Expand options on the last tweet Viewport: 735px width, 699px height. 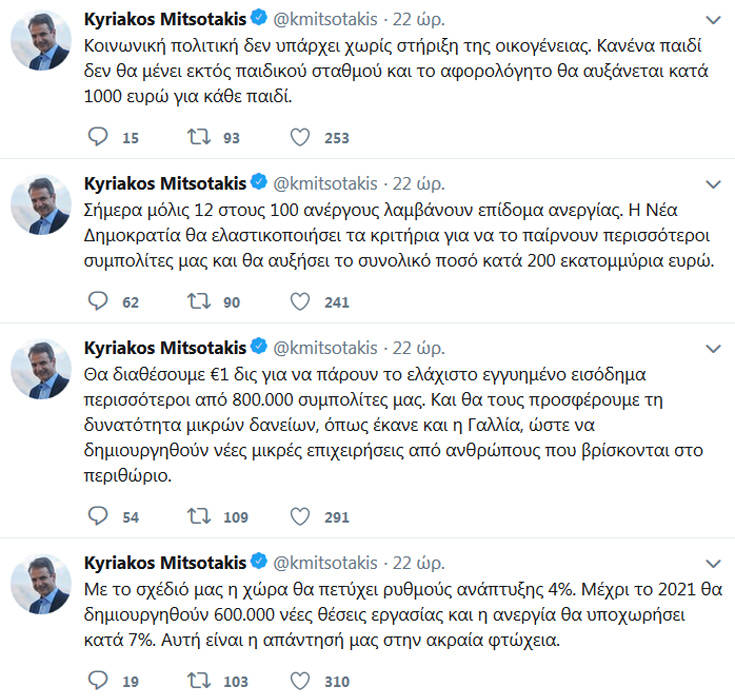point(712,561)
